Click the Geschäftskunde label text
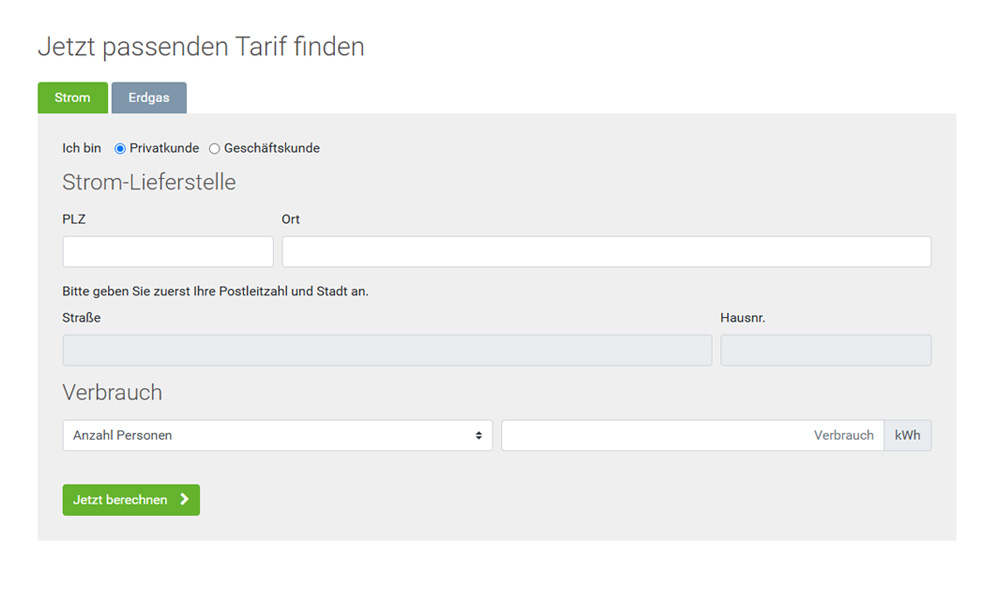This screenshot has width=1000, height=600. [271, 148]
